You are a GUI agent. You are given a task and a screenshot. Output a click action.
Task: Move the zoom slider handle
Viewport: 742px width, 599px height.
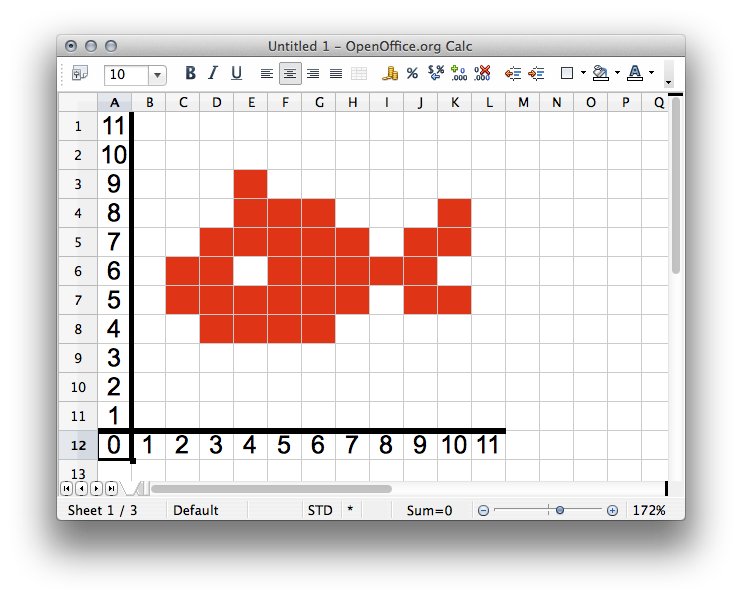click(x=560, y=511)
